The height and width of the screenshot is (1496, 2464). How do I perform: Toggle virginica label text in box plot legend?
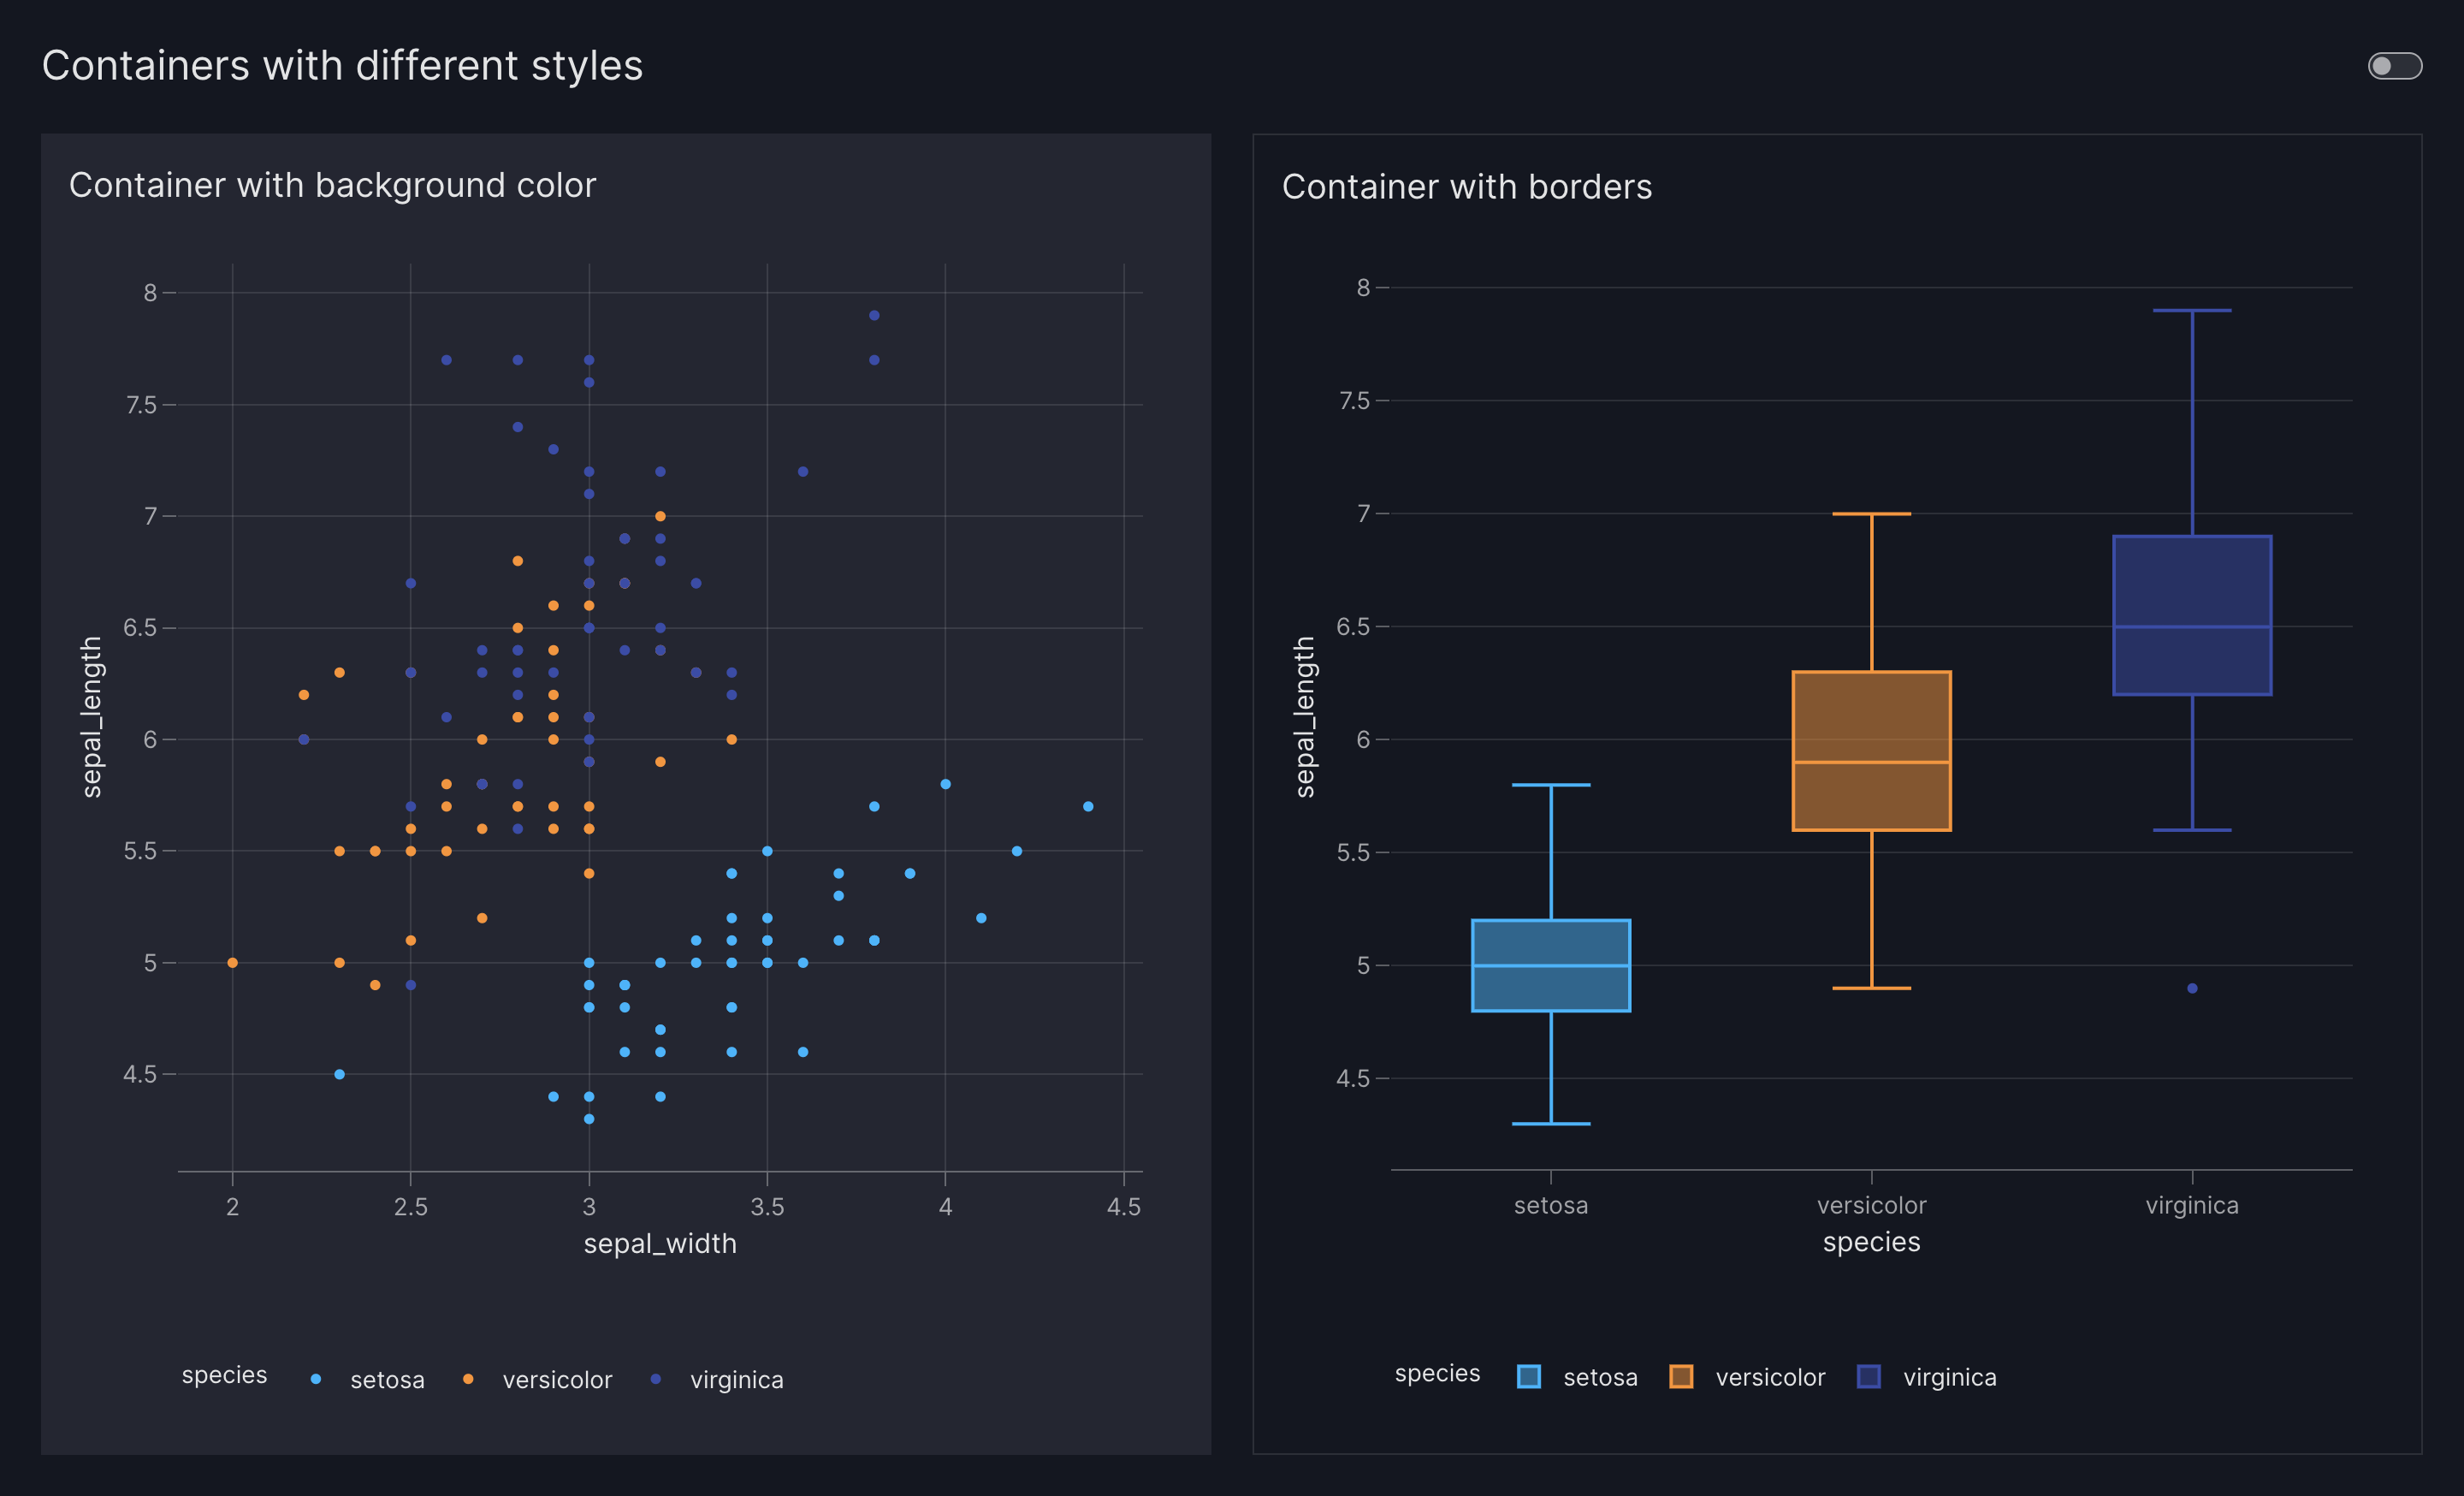(x=1949, y=1378)
